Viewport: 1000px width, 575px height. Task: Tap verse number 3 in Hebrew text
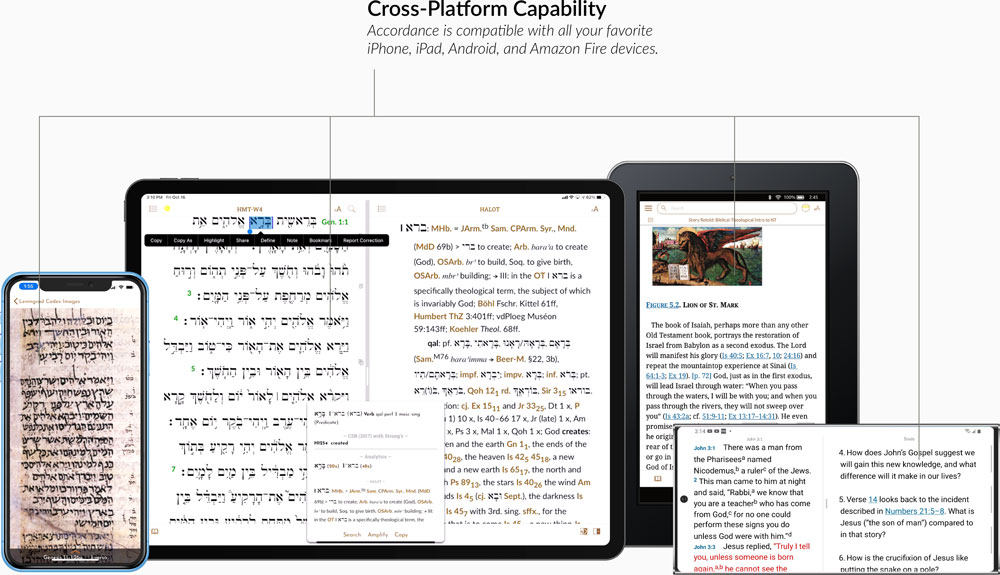coord(189,293)
